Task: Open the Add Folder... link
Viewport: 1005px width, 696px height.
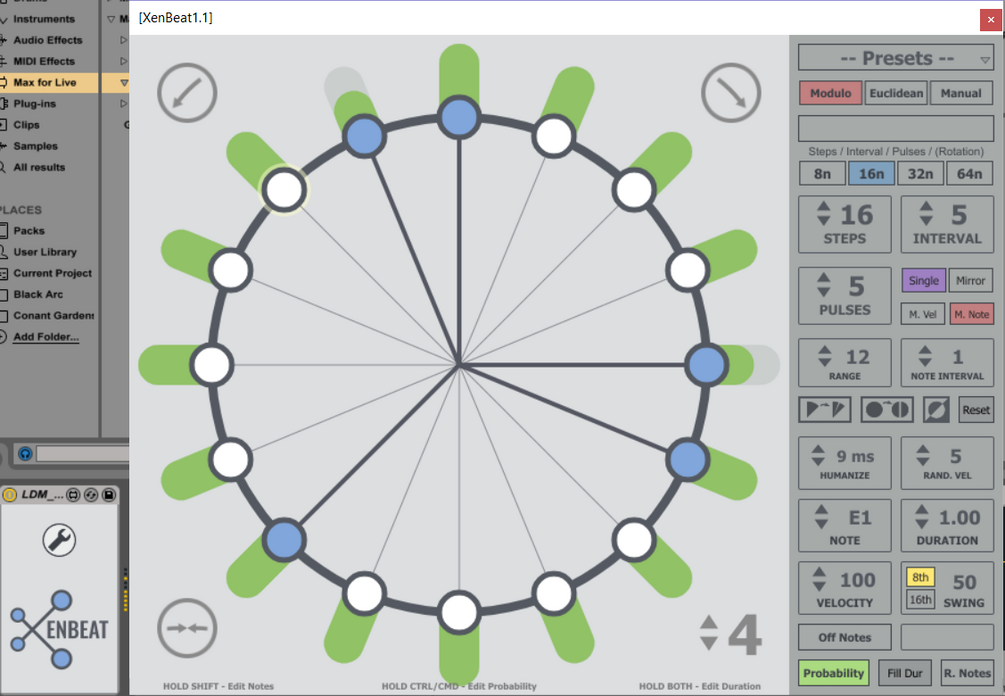Action: coord(46,336)
